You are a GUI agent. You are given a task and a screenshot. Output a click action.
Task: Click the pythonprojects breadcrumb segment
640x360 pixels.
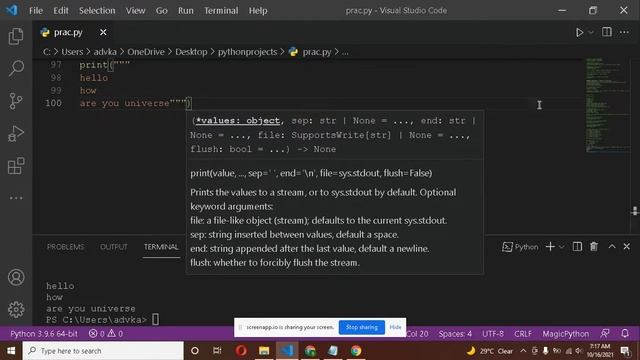coord(247,52)
